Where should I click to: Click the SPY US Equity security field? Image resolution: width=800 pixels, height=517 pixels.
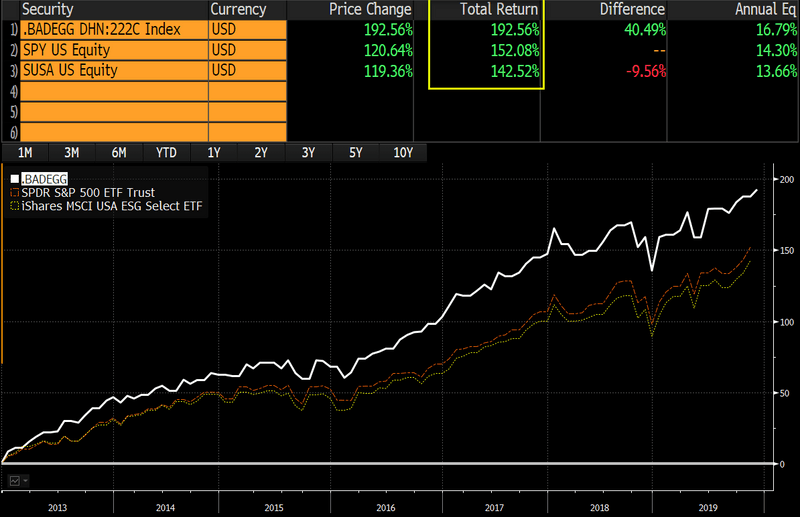[113, 50]
